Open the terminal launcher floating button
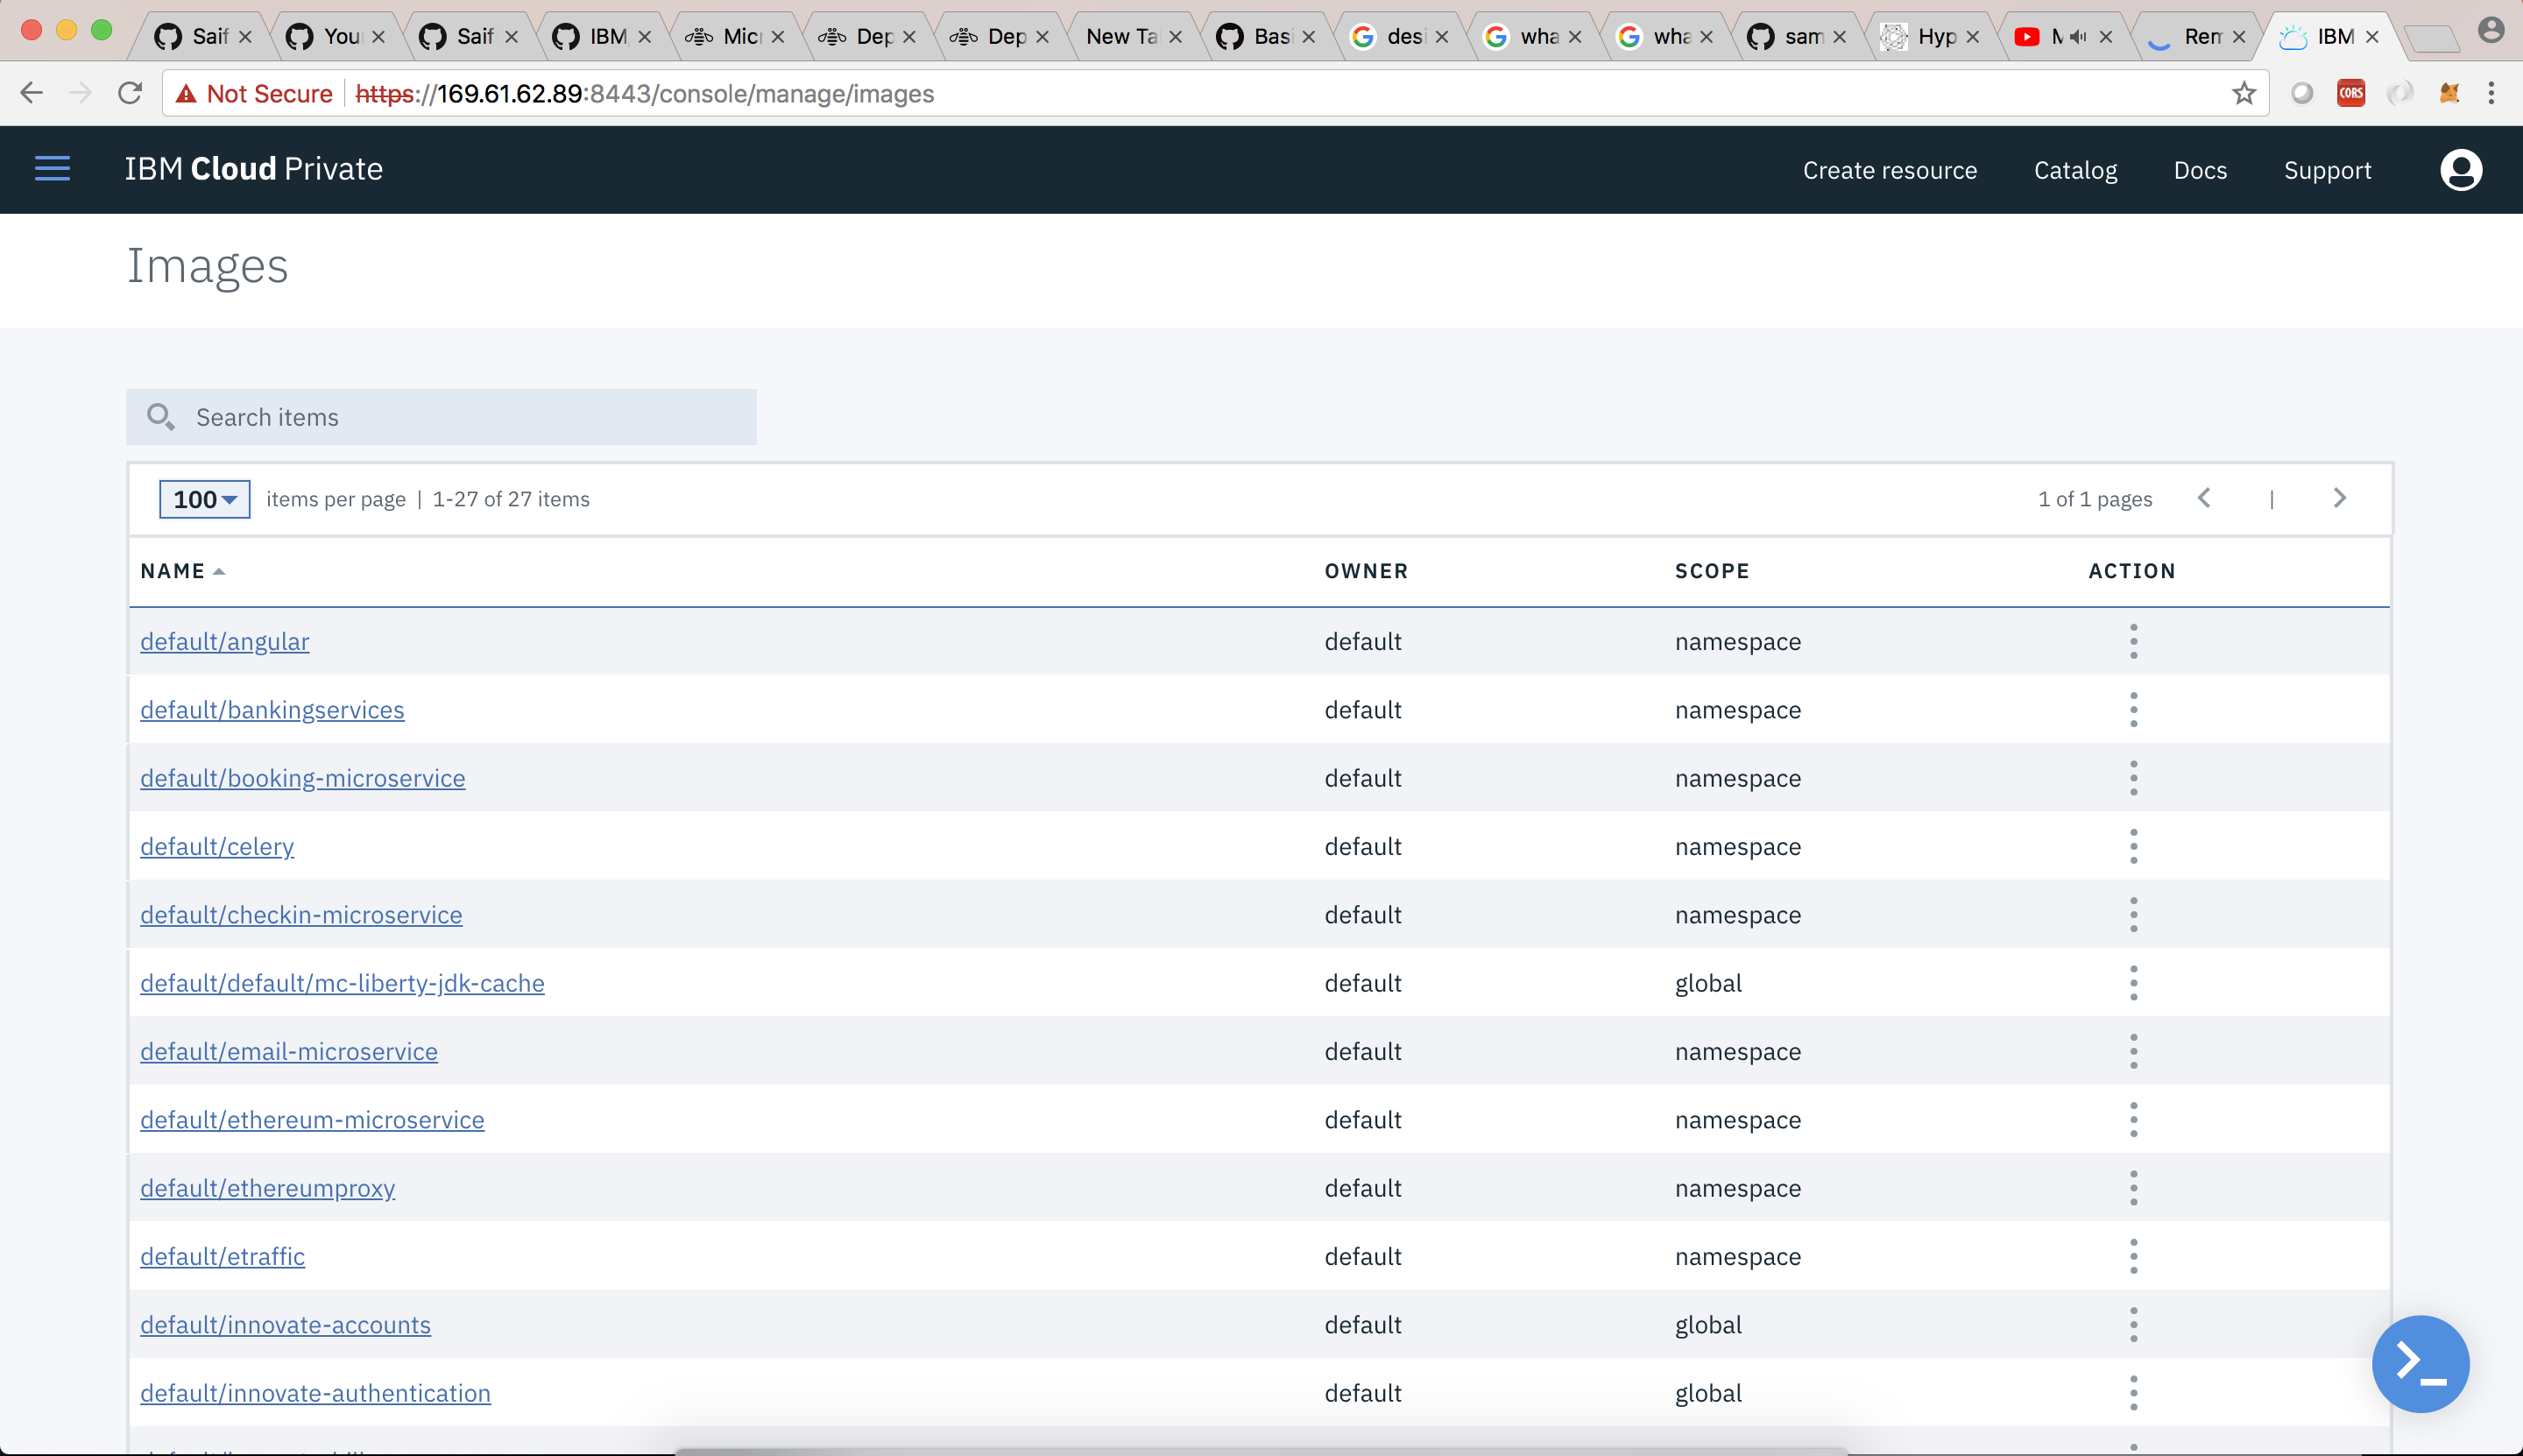The image size is (2523, 1456). tap(2419, 1363)
